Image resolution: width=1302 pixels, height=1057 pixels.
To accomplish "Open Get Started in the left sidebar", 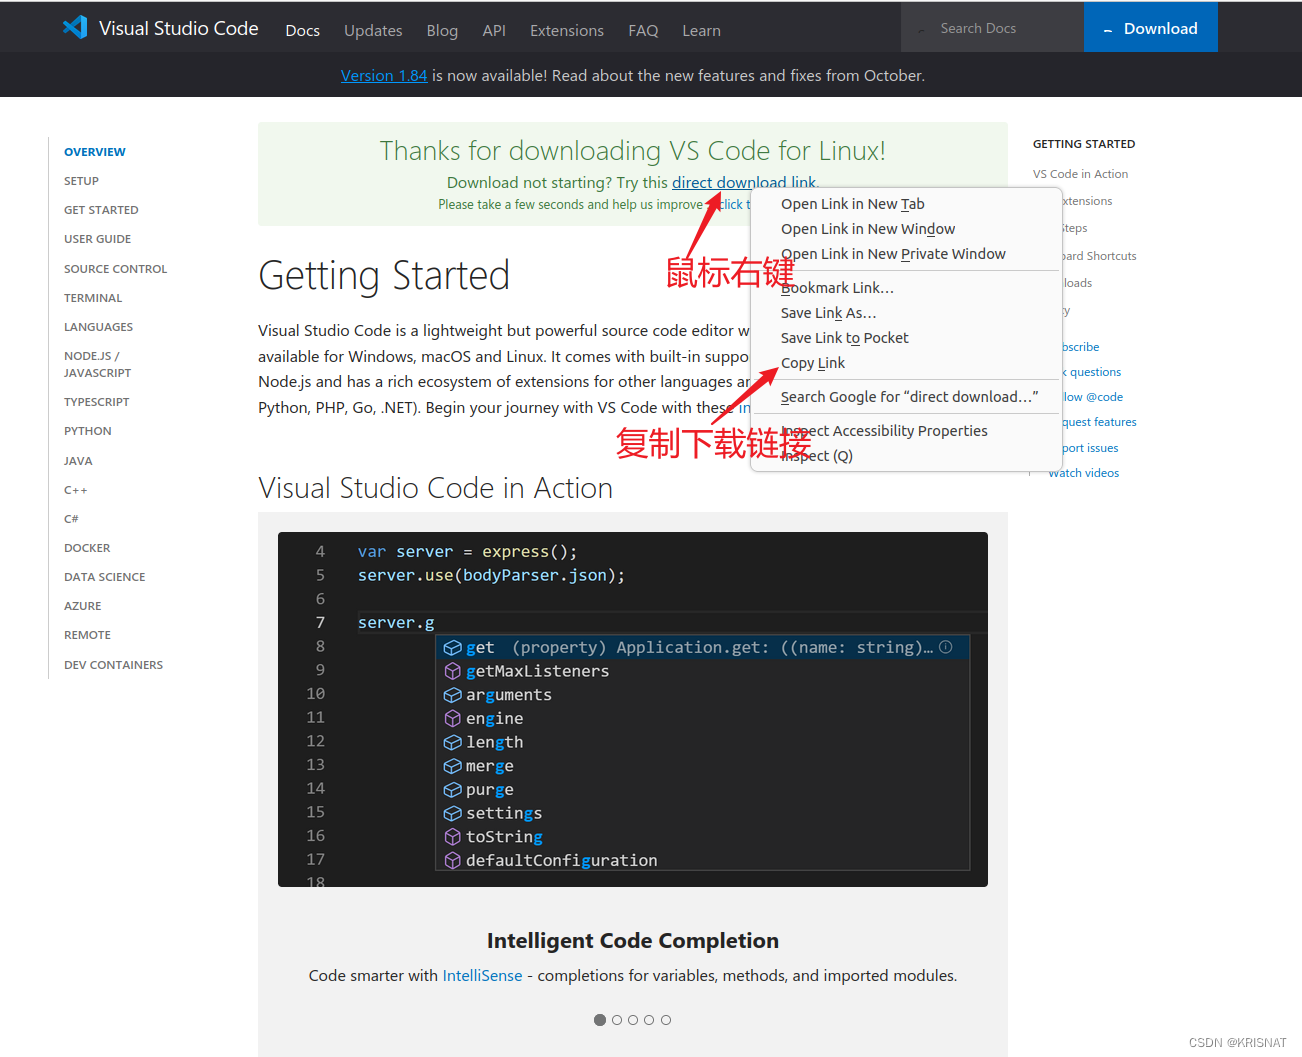I will point(101,210).
